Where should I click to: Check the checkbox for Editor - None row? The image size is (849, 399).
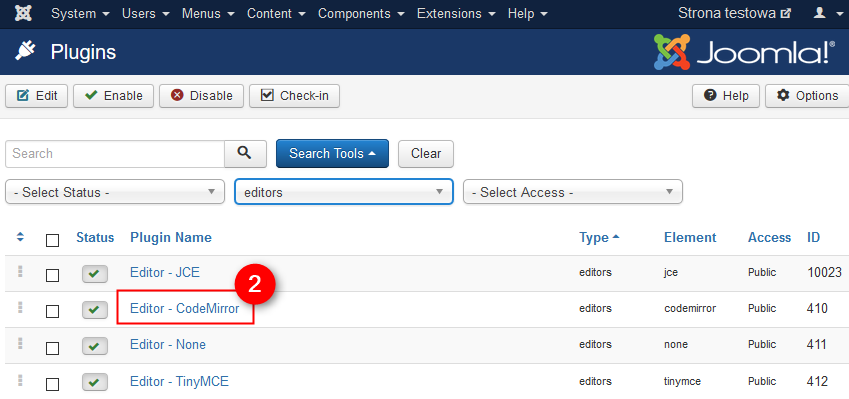53,348
